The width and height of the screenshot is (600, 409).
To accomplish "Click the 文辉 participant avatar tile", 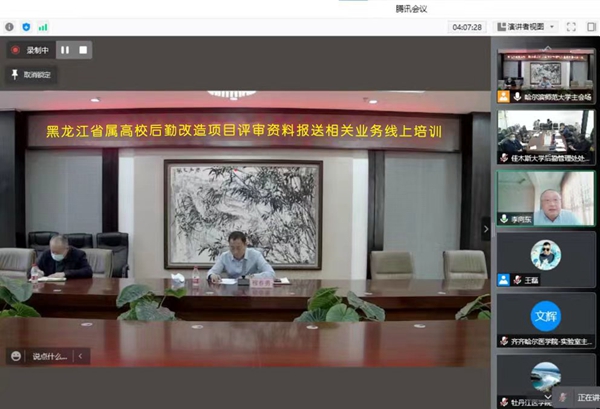I will 545,316.
